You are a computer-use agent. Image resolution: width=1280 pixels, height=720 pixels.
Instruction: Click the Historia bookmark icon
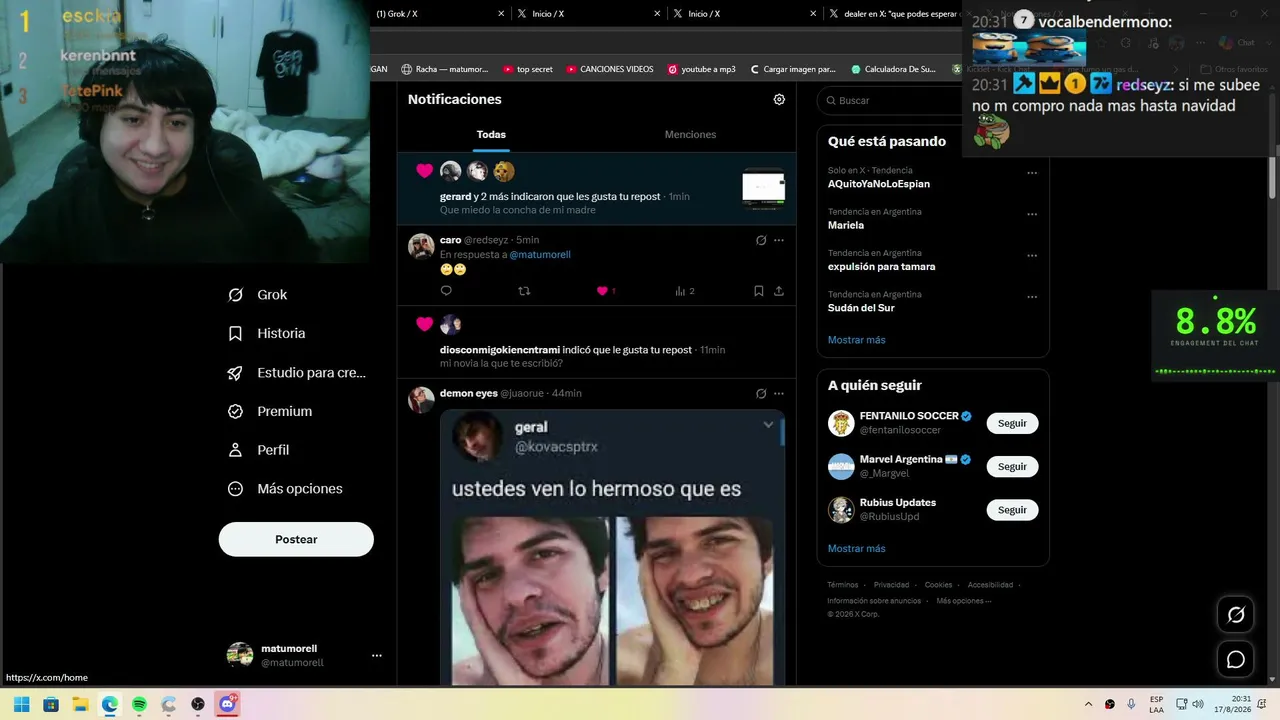point(235,333)
